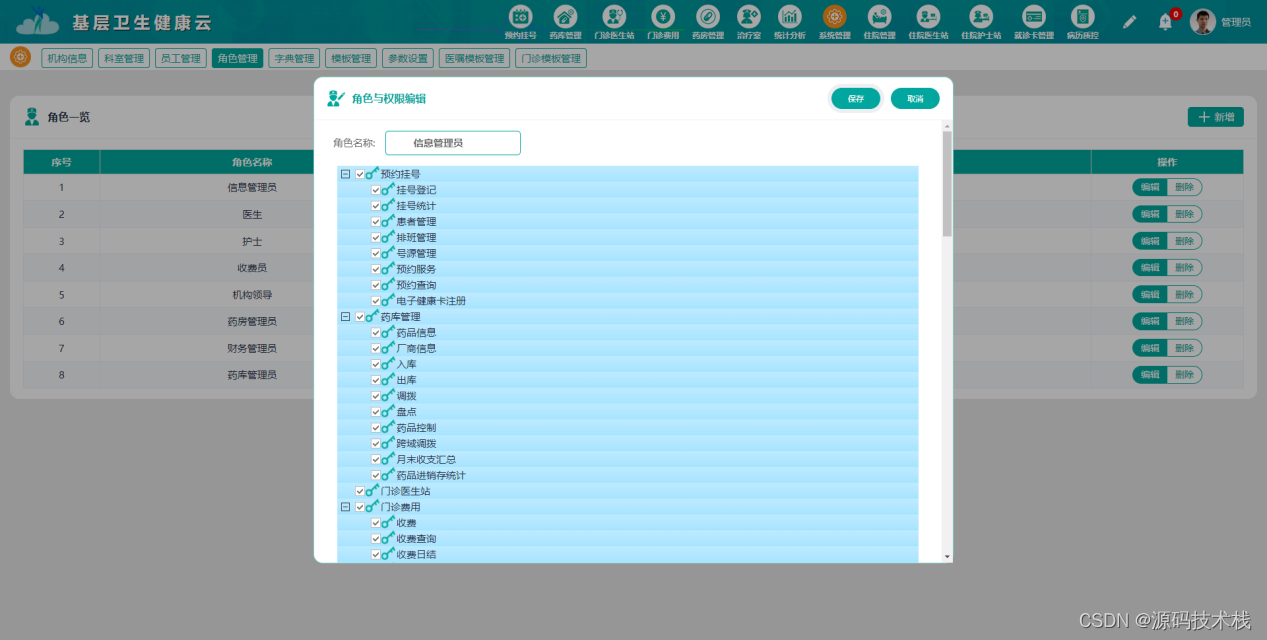Focus the 角色名称 input field

pyautogui.click(x=452, y=143)
